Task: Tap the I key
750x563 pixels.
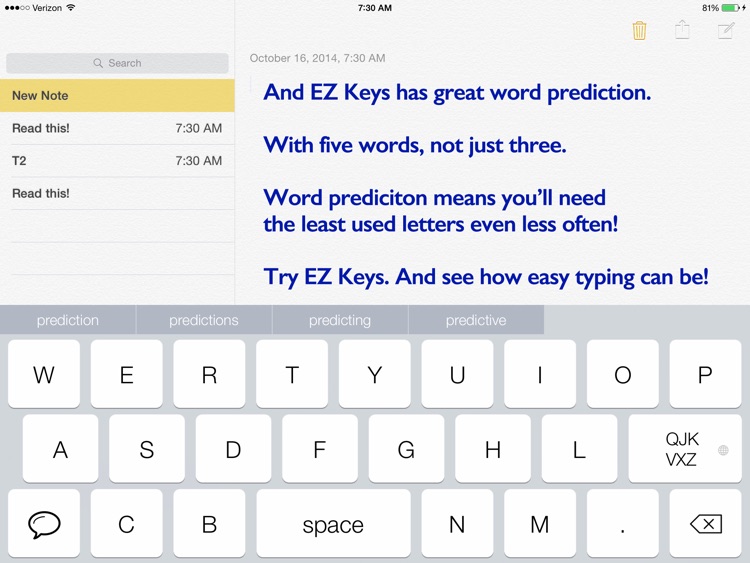Action: point(540,375)
